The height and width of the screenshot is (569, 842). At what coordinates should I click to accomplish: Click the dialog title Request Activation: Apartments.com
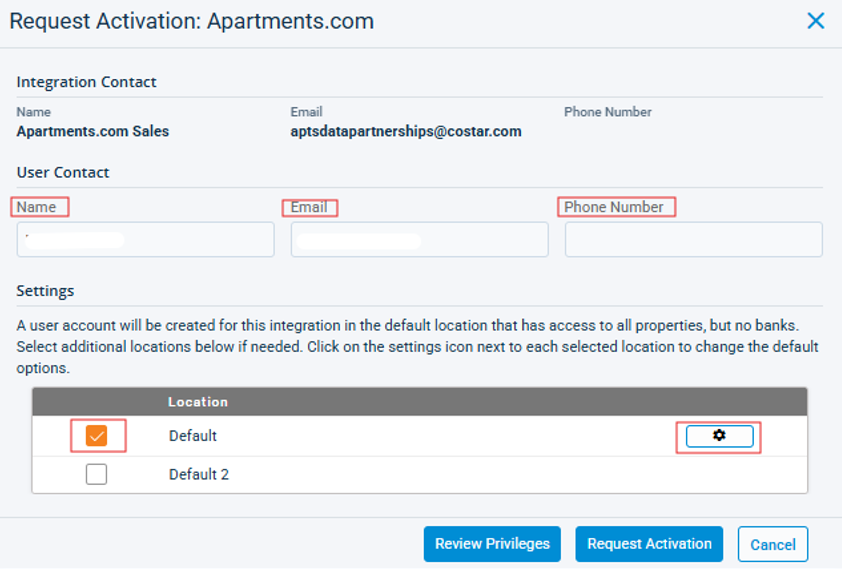tap(191, 21)
